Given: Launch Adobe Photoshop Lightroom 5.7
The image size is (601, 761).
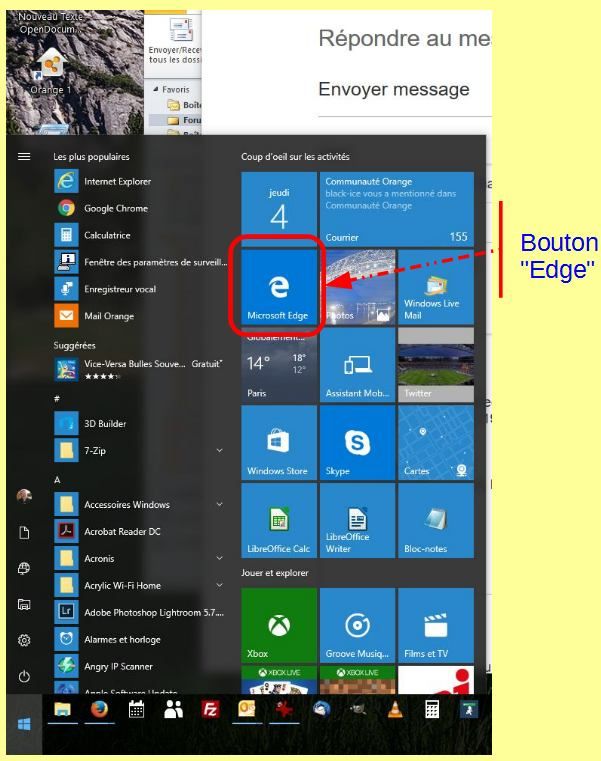Looking at the screenshot, I should point(140,612).
